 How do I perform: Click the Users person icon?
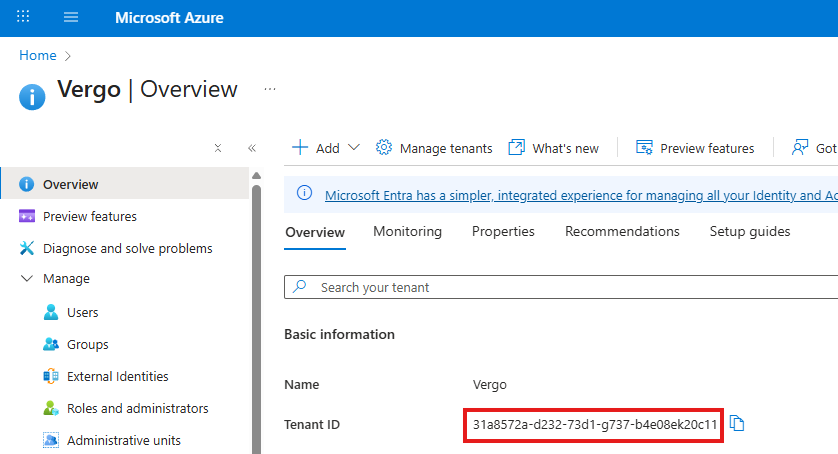pos(51,312)
